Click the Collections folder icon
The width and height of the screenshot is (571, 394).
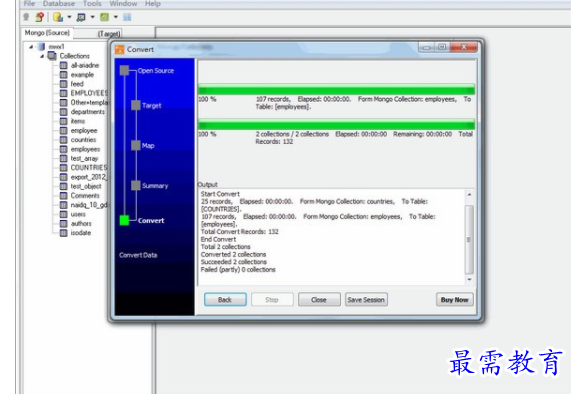pyautogui.click(x=52, y=56)
